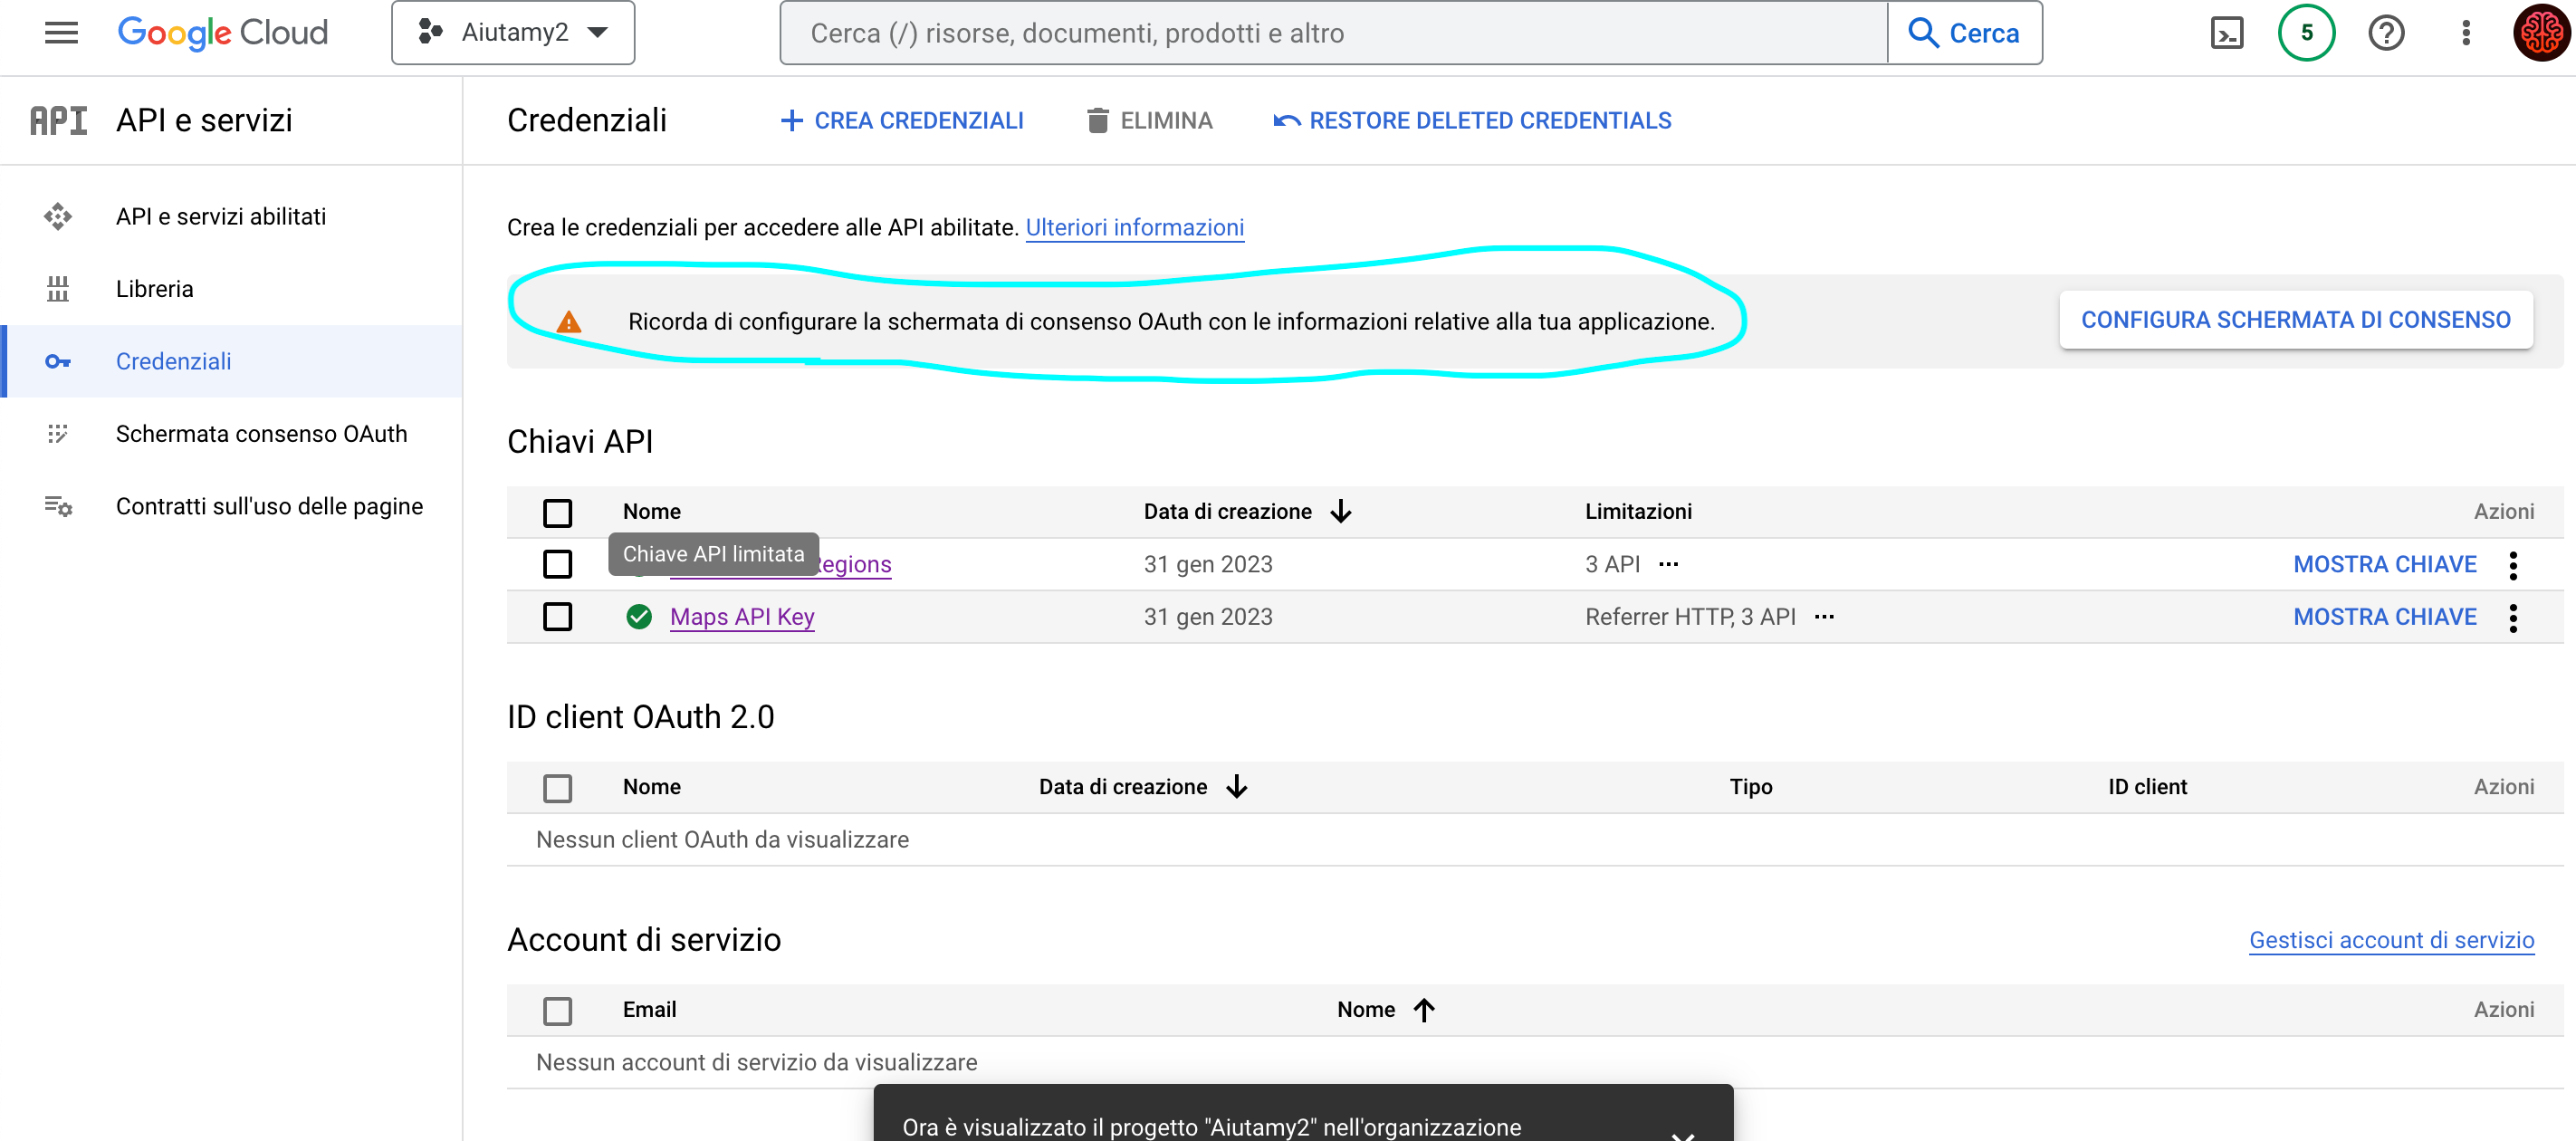Screen dimensions: 2576x1141
Task: Click the Email column header
Action: tap(650, 1010)
